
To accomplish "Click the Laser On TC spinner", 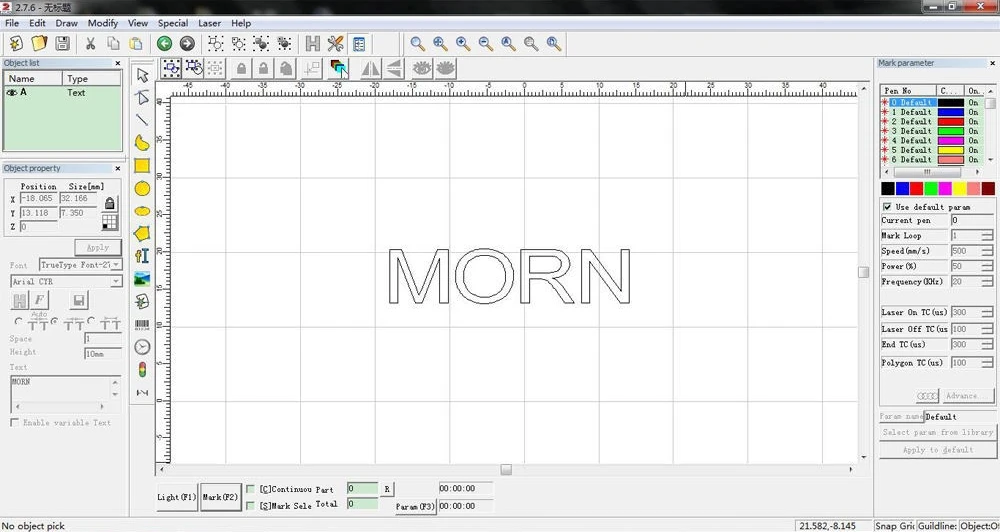I will click(987, 313).
